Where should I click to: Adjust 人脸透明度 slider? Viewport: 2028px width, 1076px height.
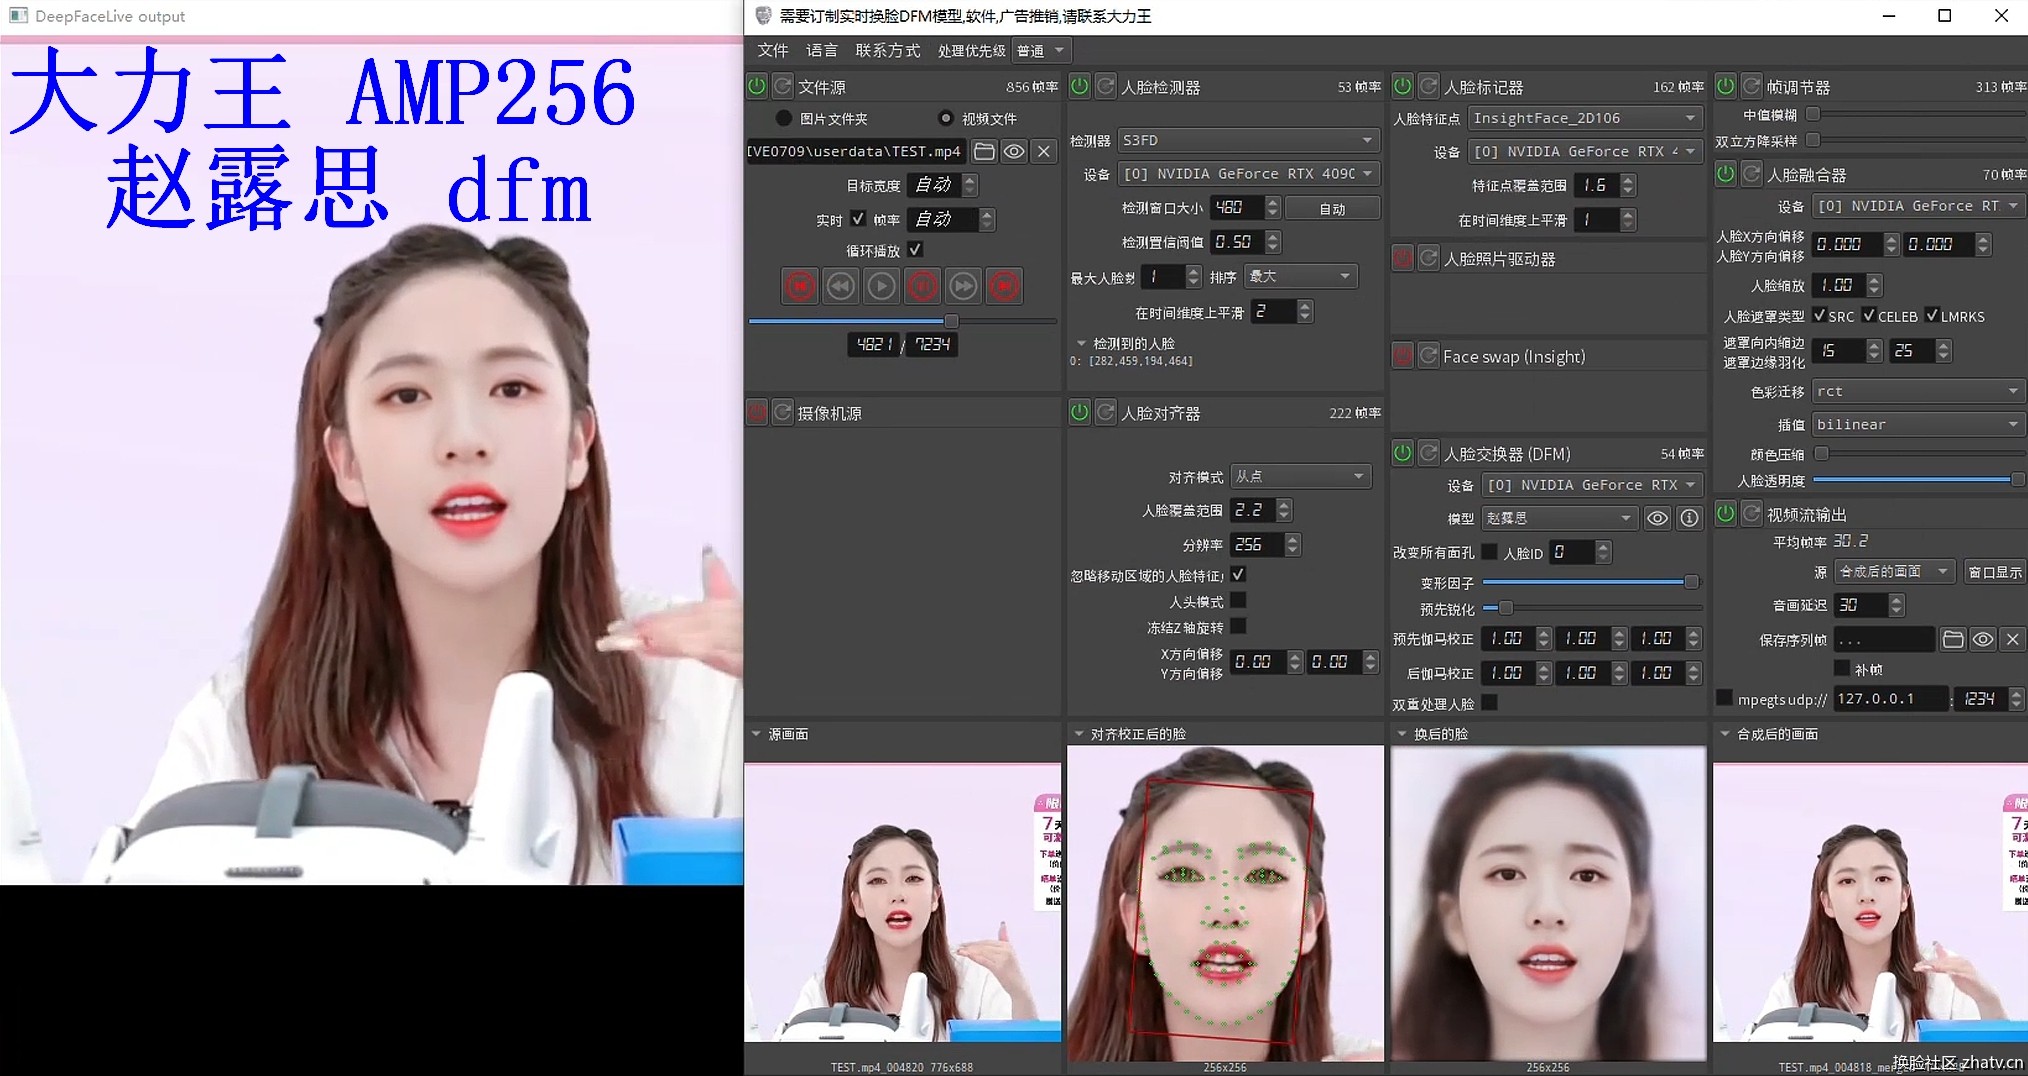[x=1918, y=480]
